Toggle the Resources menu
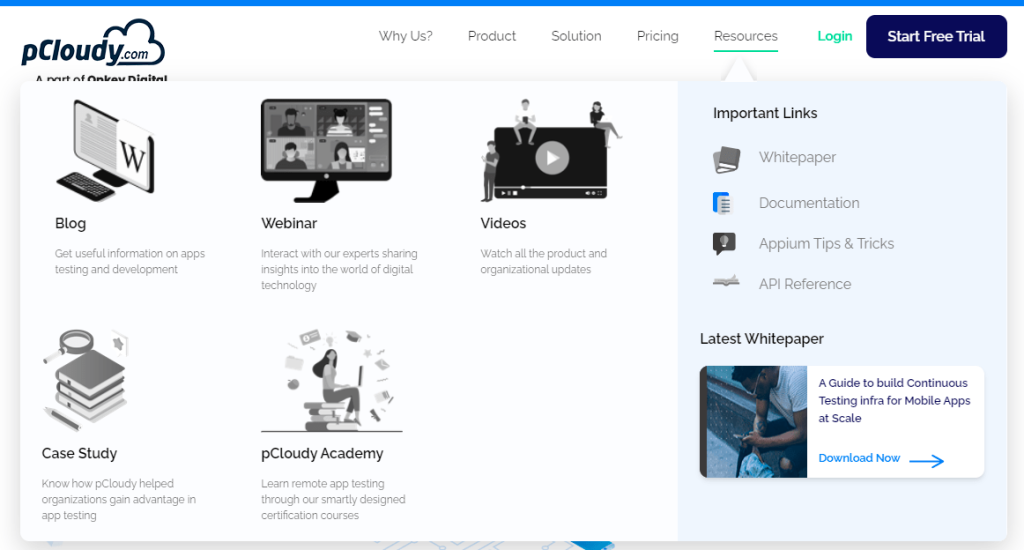Screen dimensions: 1024x550 coord(746,36)
